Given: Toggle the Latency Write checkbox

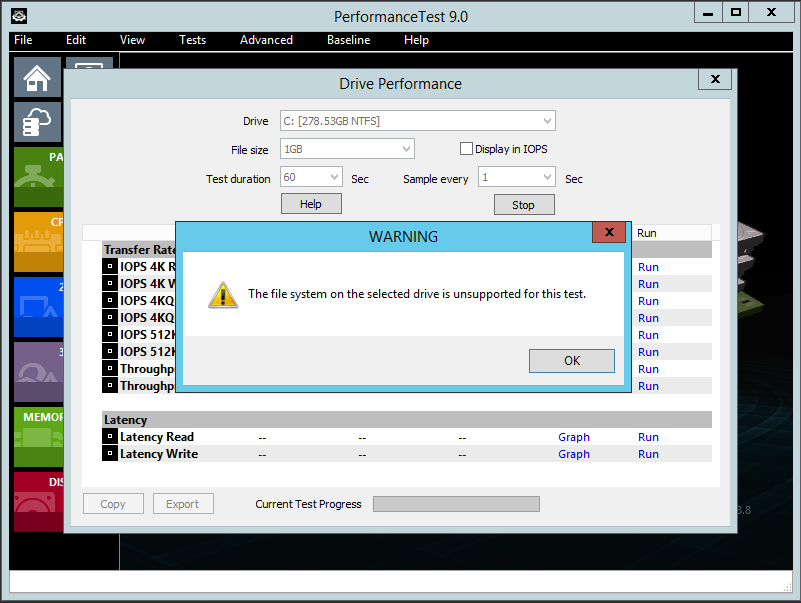Looking at the screenshot, I should [x=110, y=453].
